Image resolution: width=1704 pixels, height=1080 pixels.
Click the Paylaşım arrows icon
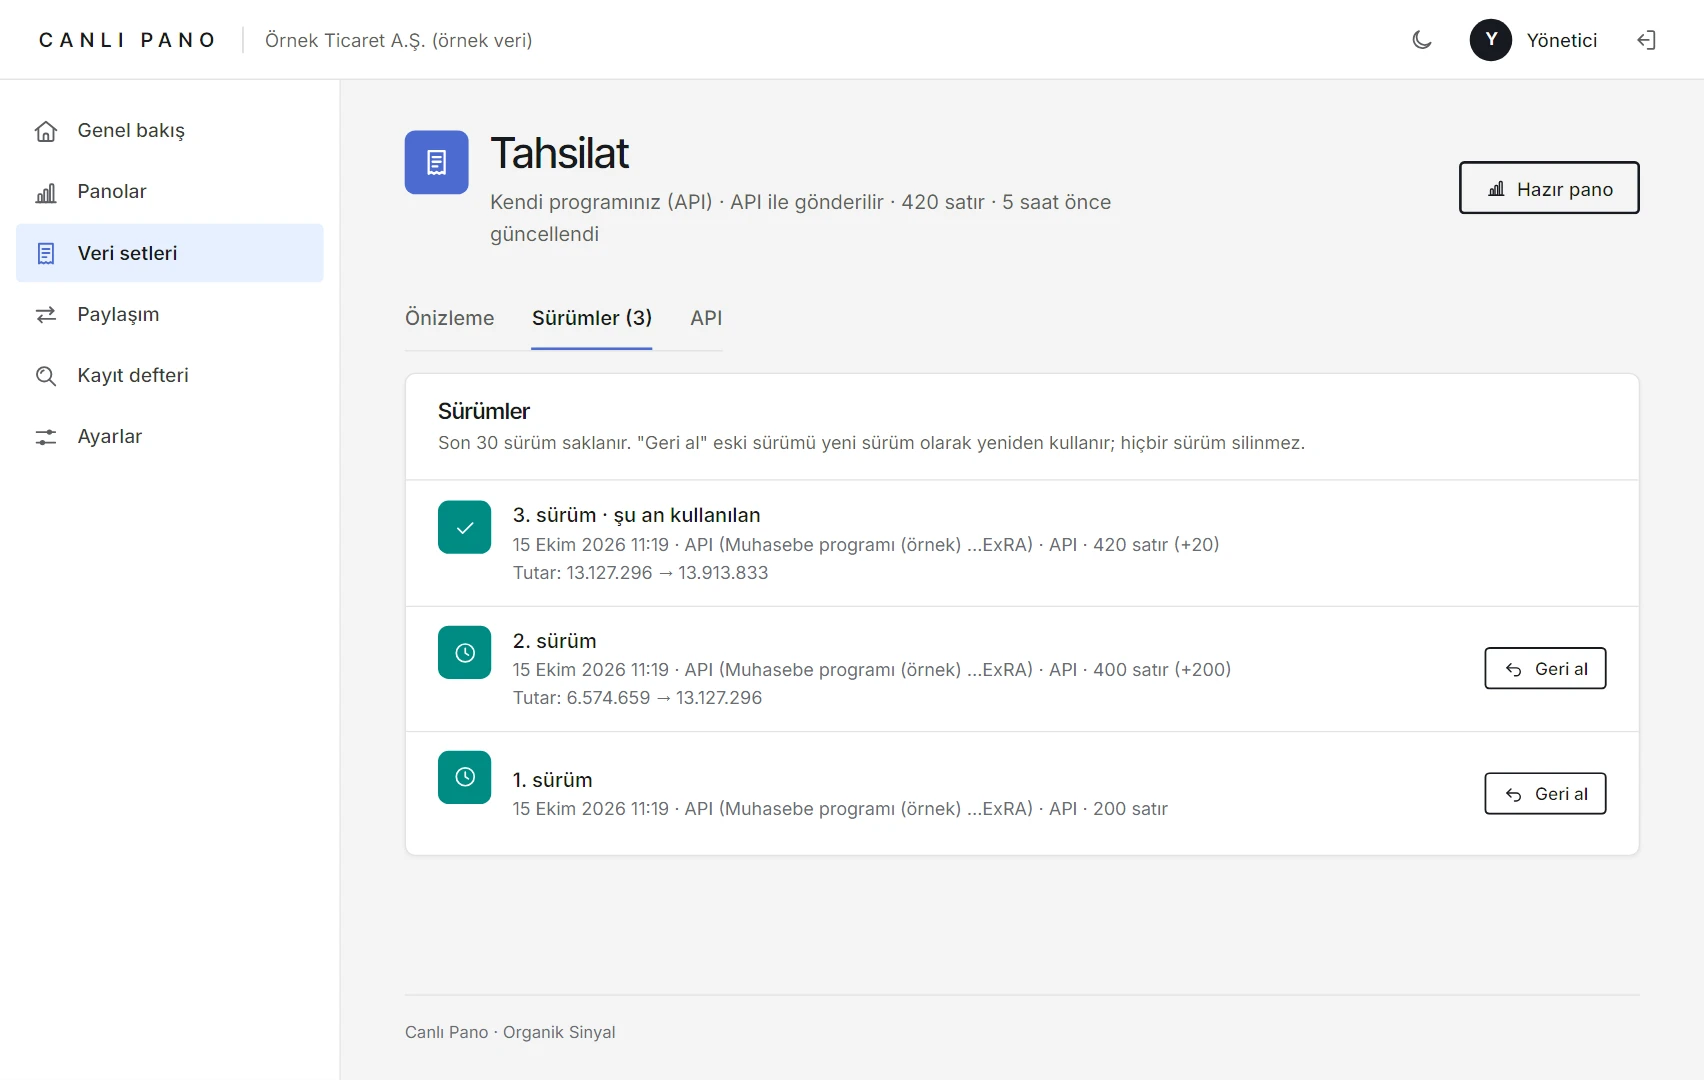coord(46,314)
